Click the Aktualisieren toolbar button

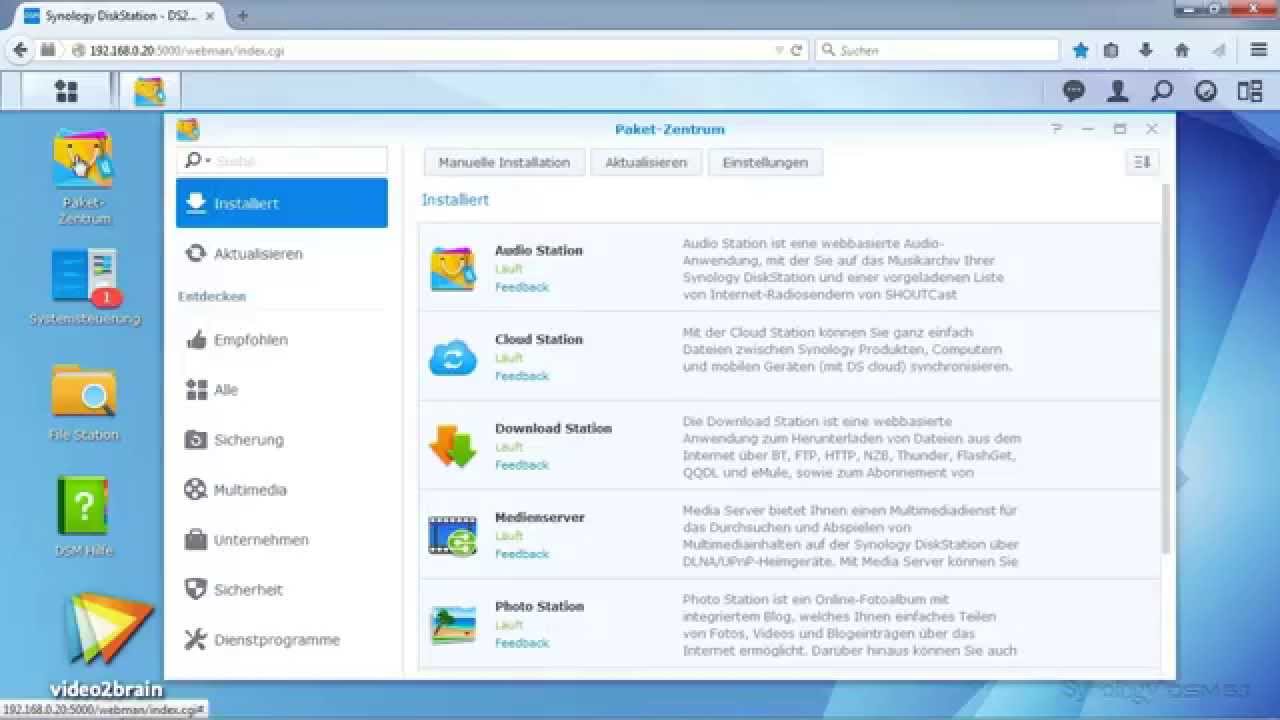pos(646,162)
